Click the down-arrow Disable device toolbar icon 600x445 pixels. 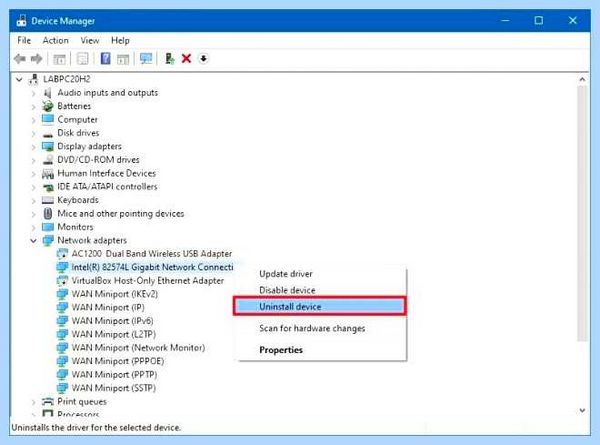click(x=204, y=59)
